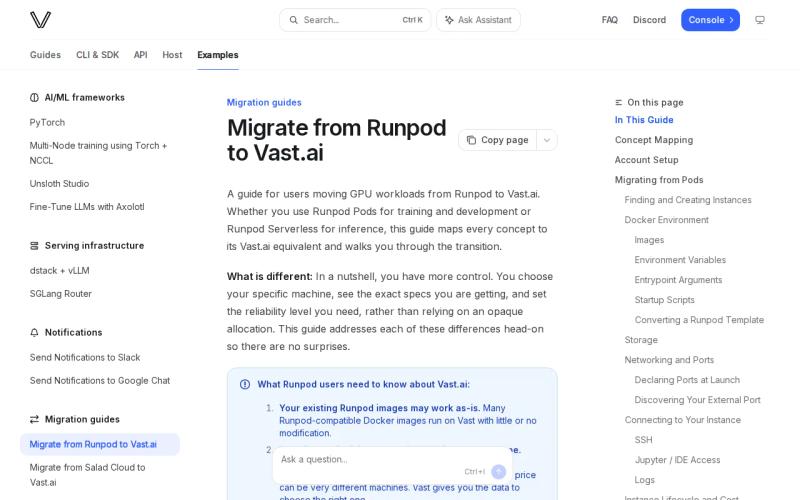The image size is (800, 500).
Task: Jump to Docker Environment section
Action: click(x=666, y=220)
